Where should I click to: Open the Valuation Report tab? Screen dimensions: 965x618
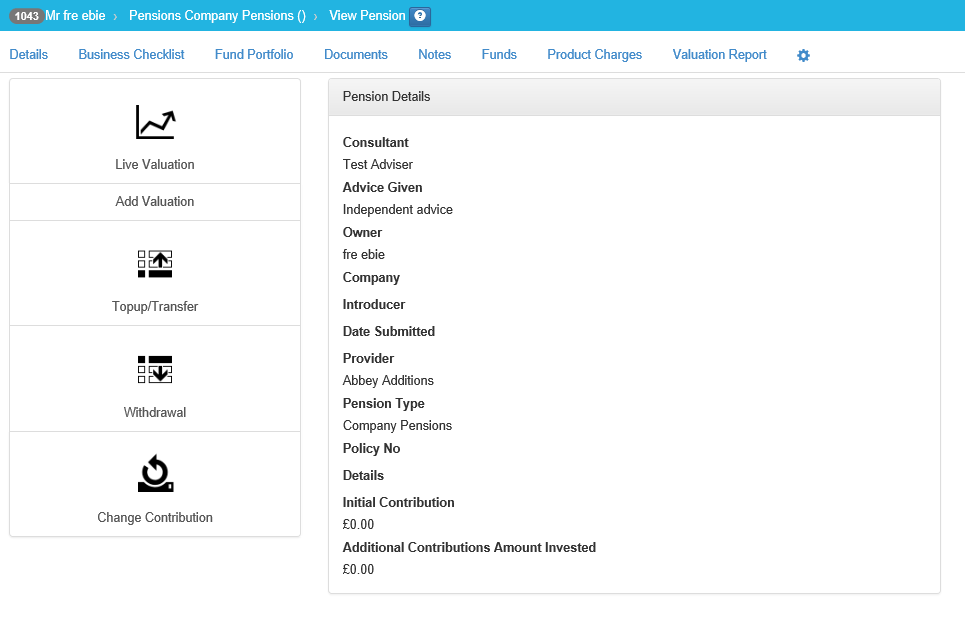(x=719, y=55)
